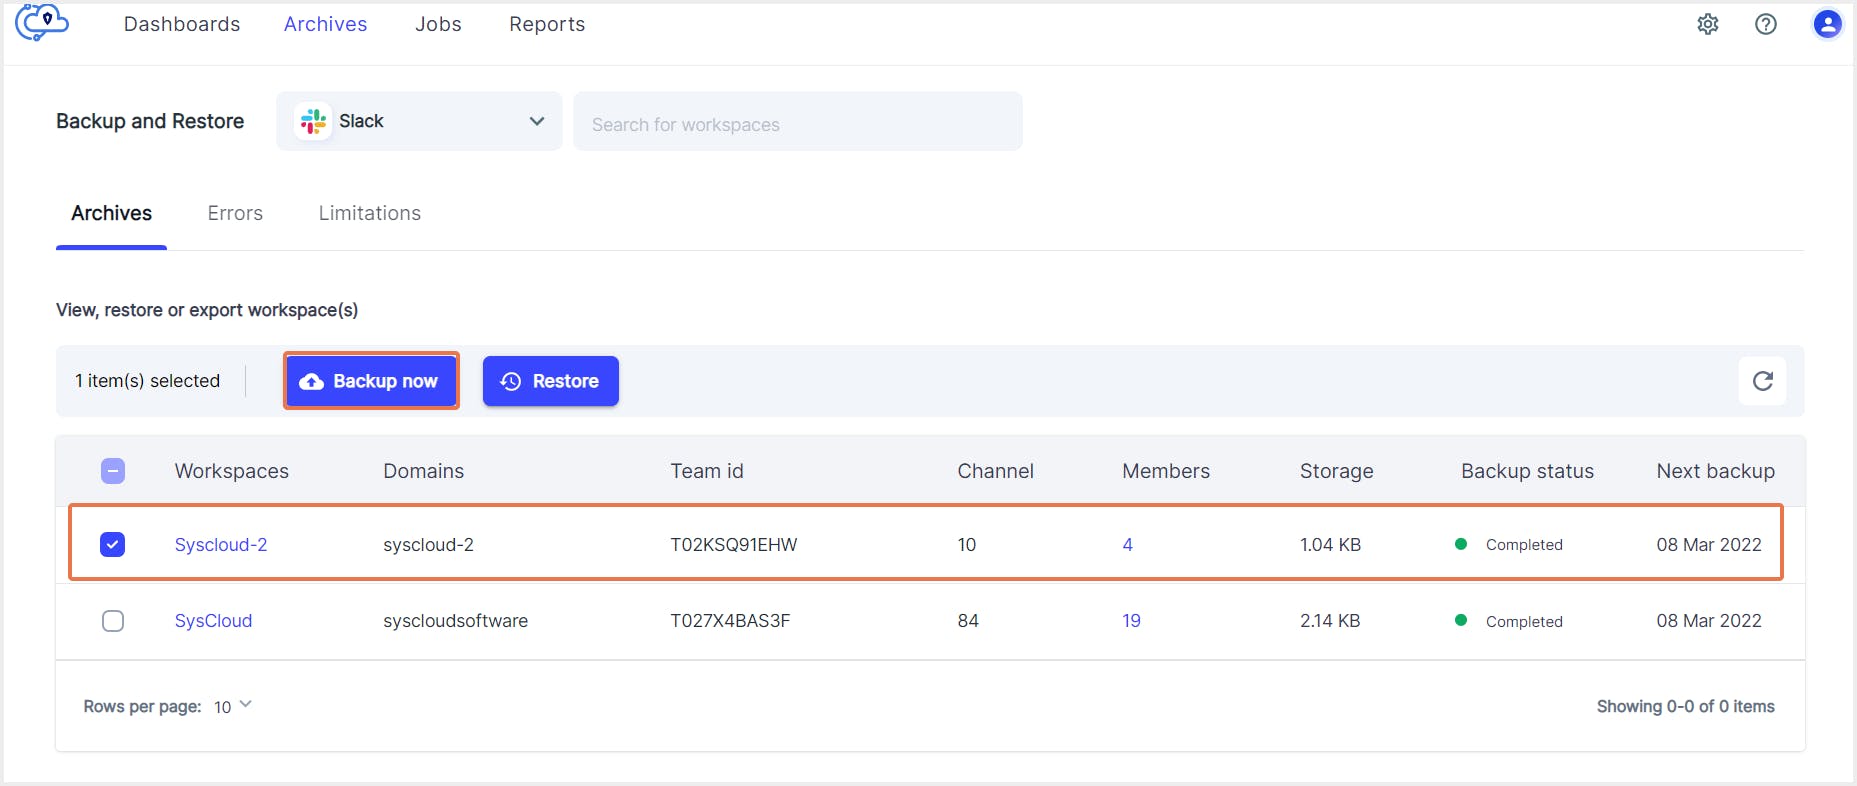Toggle the select-all header checkbox
Image resolution: width=1857 pixels, height=786 pixels.
coord(113,471)
